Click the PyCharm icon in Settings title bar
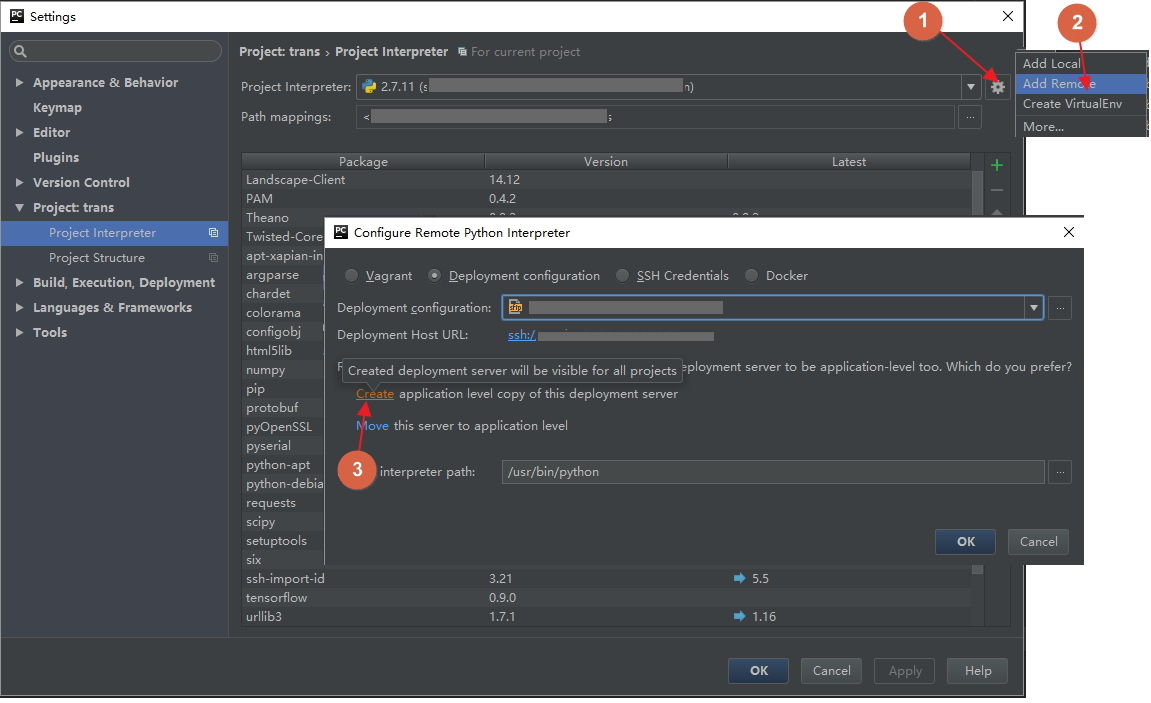 (x=16, y=16)
